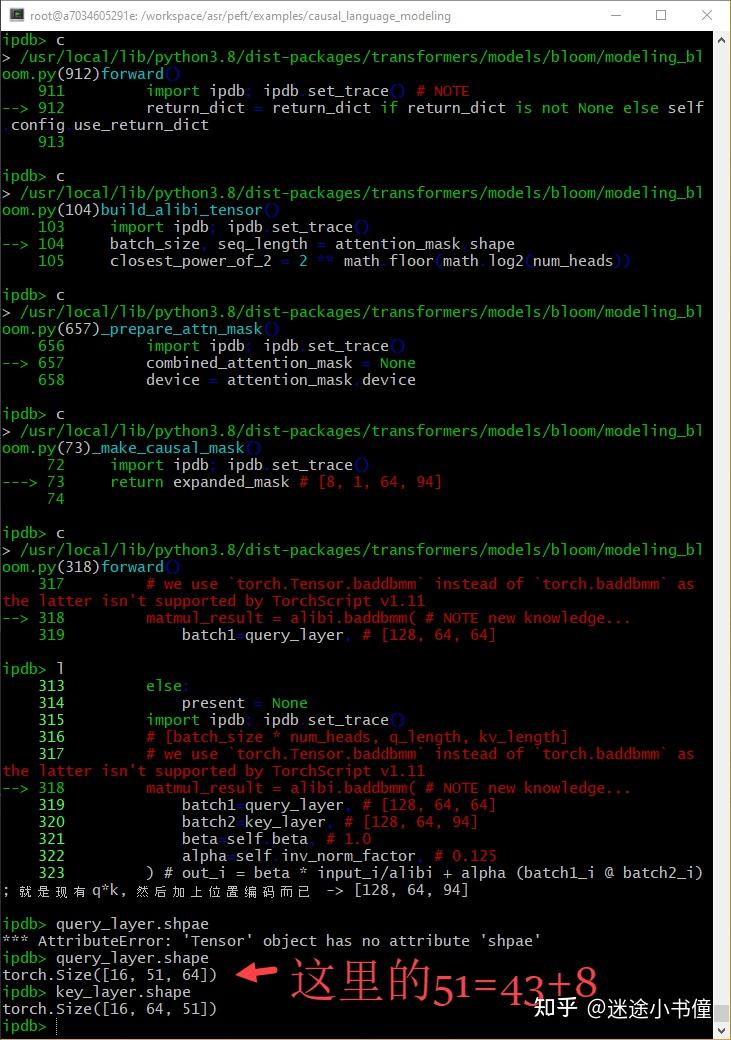Click output 'torch.Size([16, 51, 64])'
The height and width of the screenshot is (1040, 731).
(109, 975)
